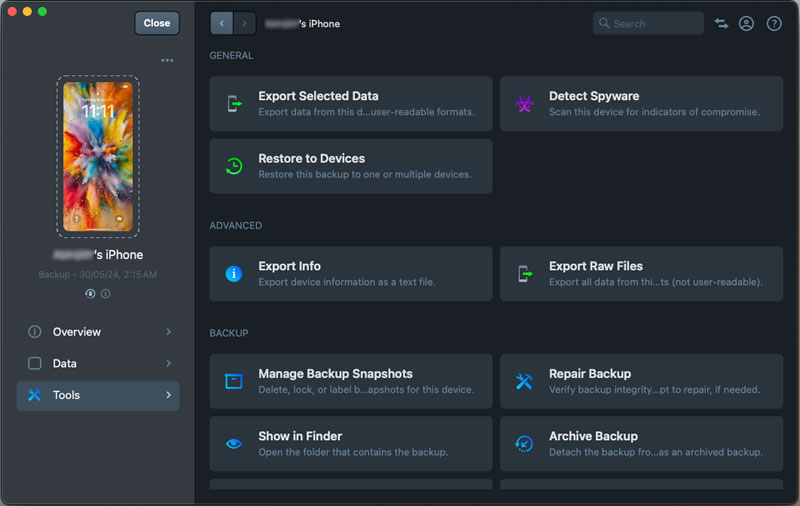
Task: Open Export Raw Files tool
Action: 641,274
